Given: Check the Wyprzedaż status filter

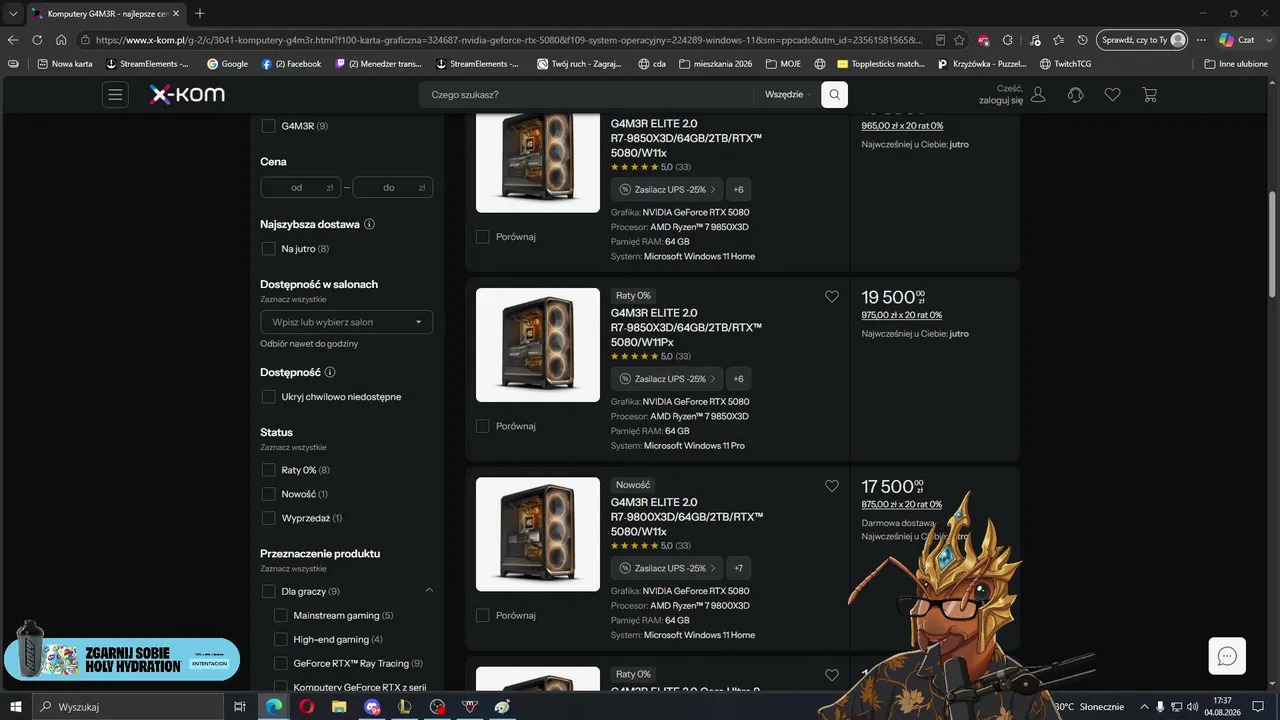Looking at the screenshot, I should (268, 518).
